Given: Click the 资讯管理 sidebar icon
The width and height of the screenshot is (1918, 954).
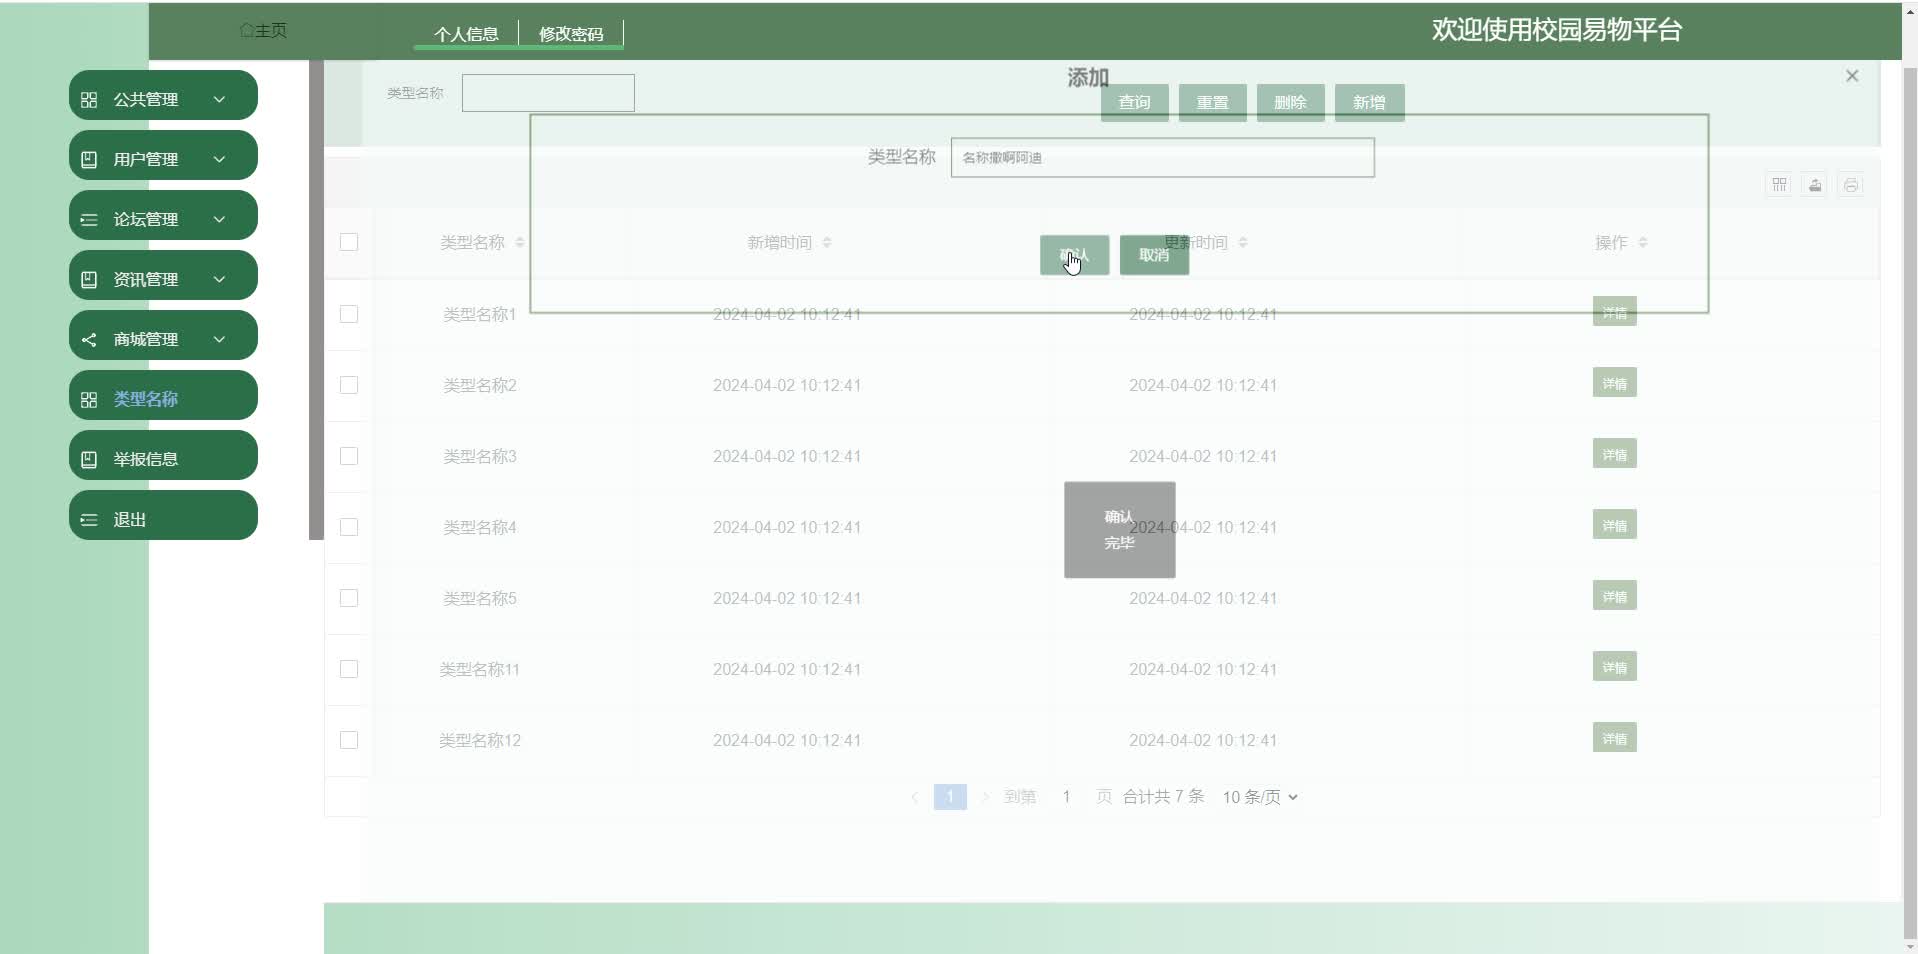Looking at the screenshot, I should pyautogui.click(x=89, y=280).
